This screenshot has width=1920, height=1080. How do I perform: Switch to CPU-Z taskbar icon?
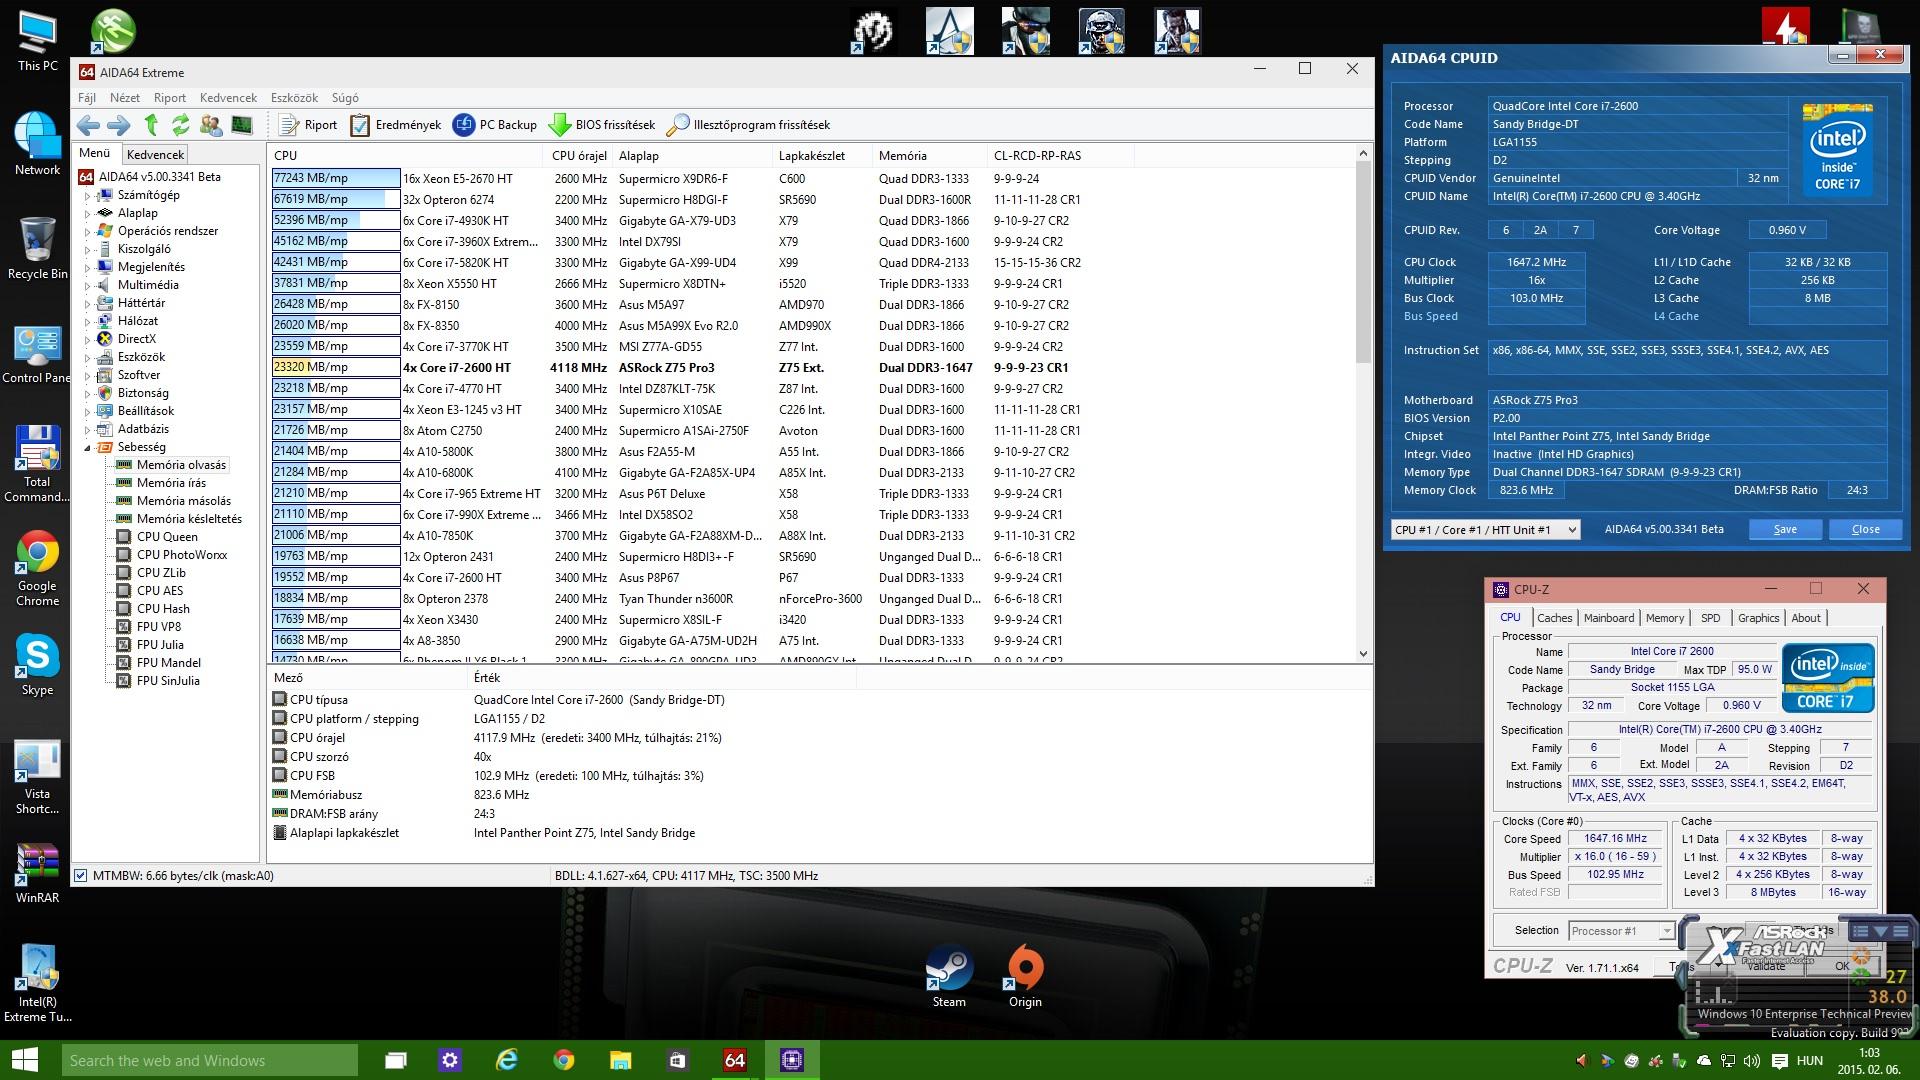pyautogui.click(x=792, y=1060)
